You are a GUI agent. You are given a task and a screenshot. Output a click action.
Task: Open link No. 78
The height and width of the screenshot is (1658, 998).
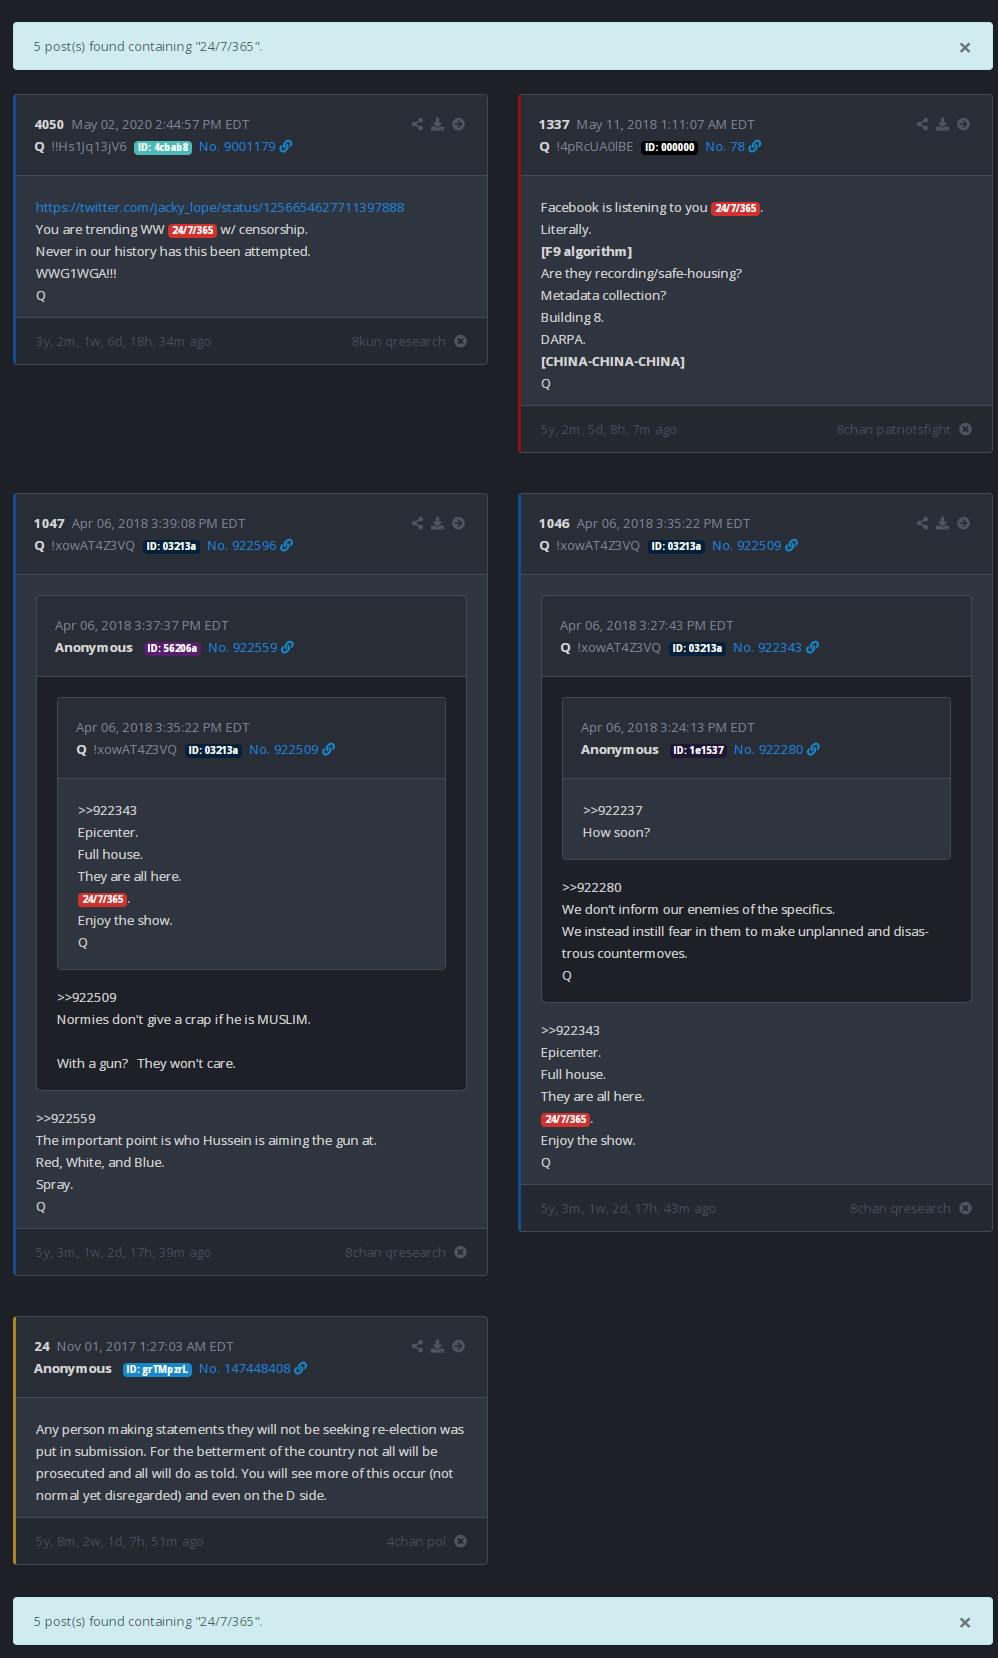coord(733,146)
